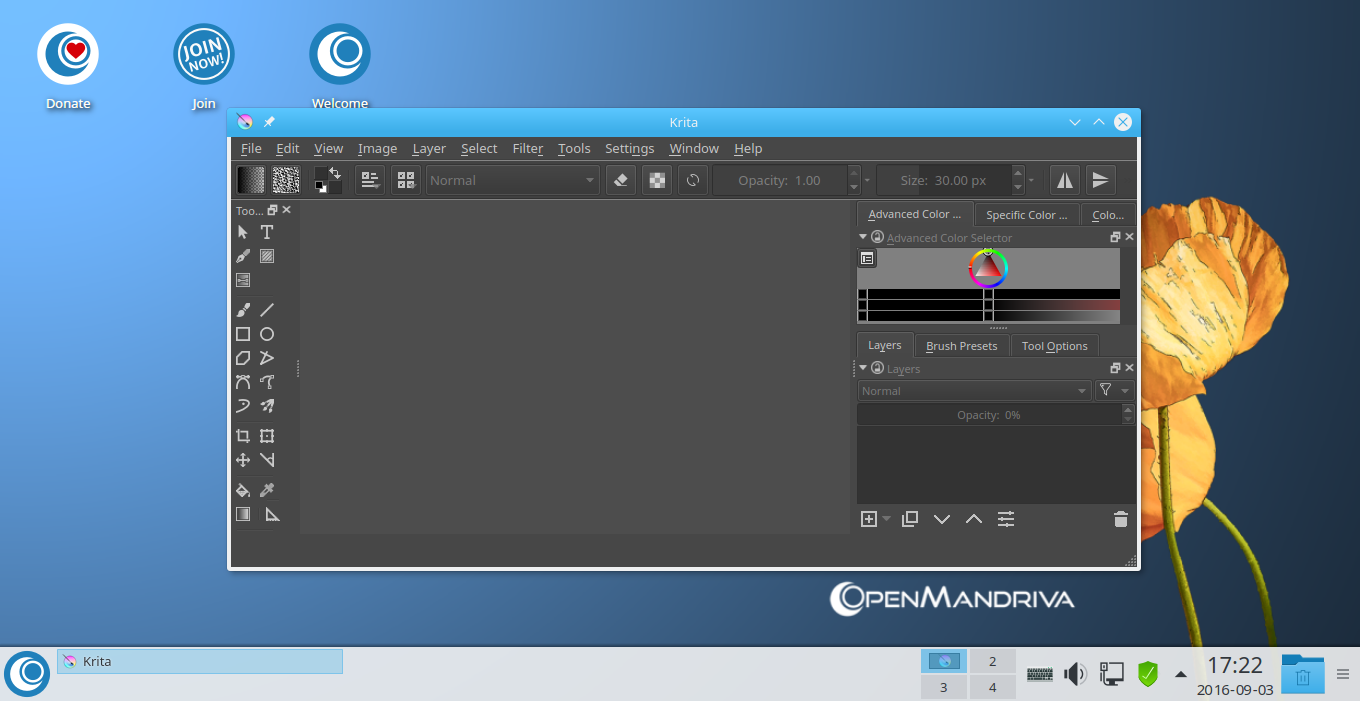1360x701 pixels.
Task: Collapse the Layers docker
Action: [863, 368]
